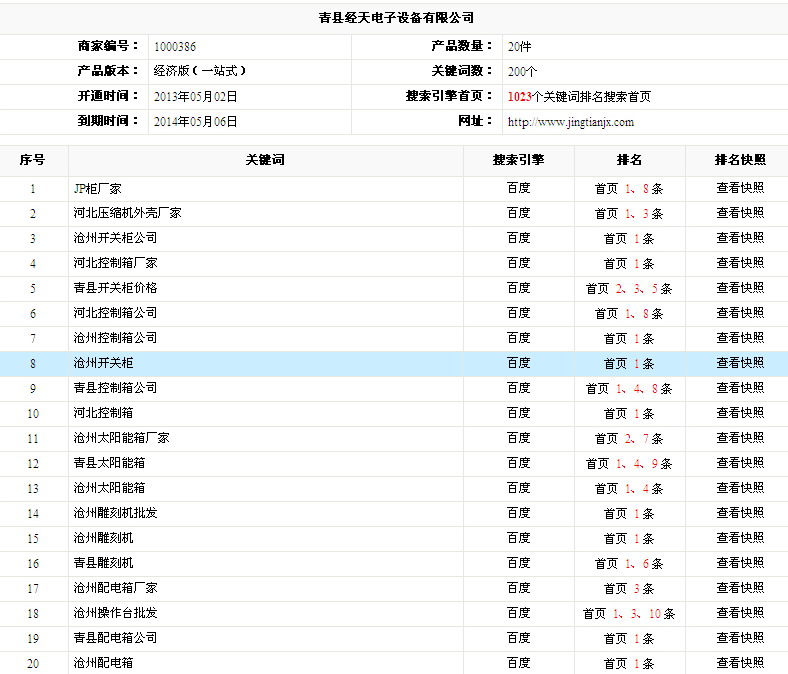Click the 序号 column header
Viewport: 788px width, 674px height.
coord(33,160)
